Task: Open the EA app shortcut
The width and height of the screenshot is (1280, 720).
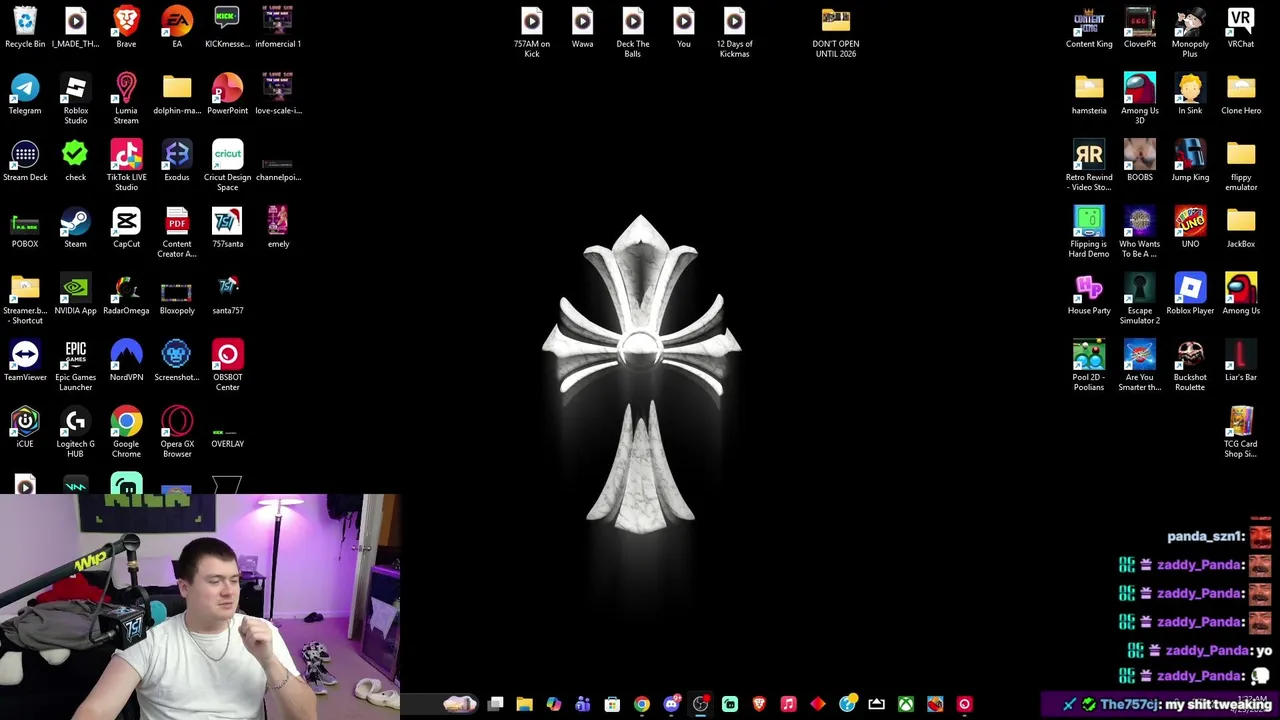Action: click(x=177, y=27)
